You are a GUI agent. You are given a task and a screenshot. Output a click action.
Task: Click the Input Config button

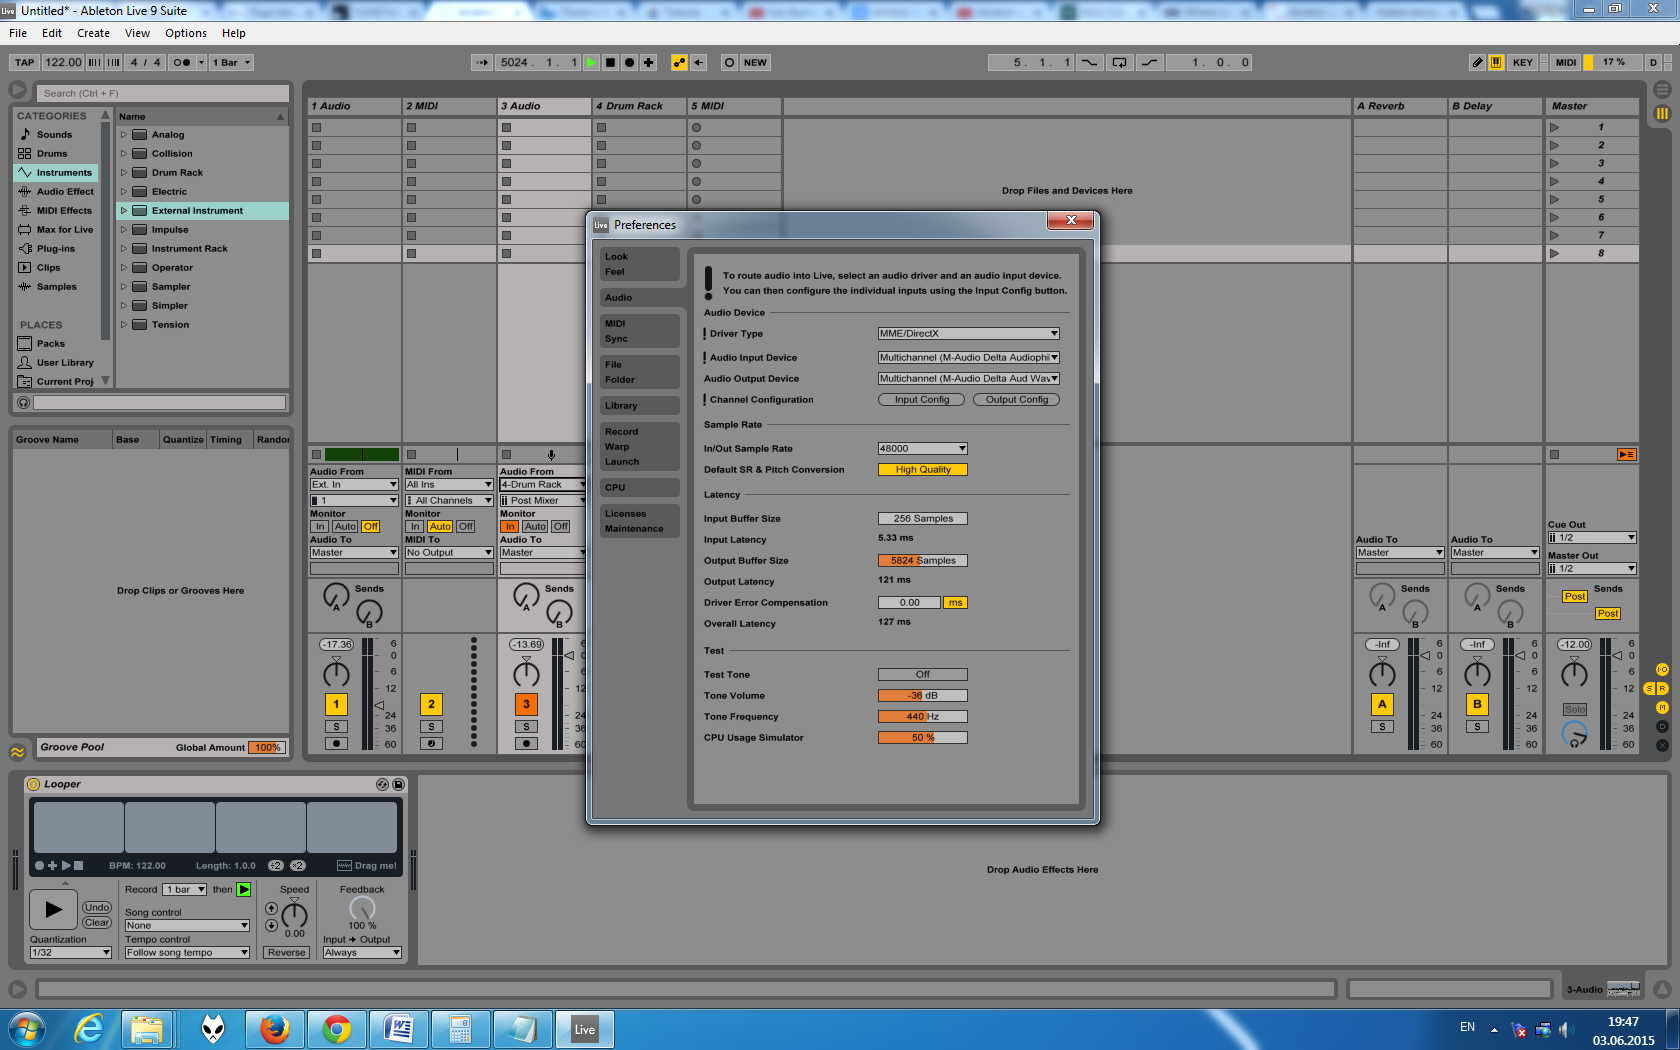(x=922, y=400)
